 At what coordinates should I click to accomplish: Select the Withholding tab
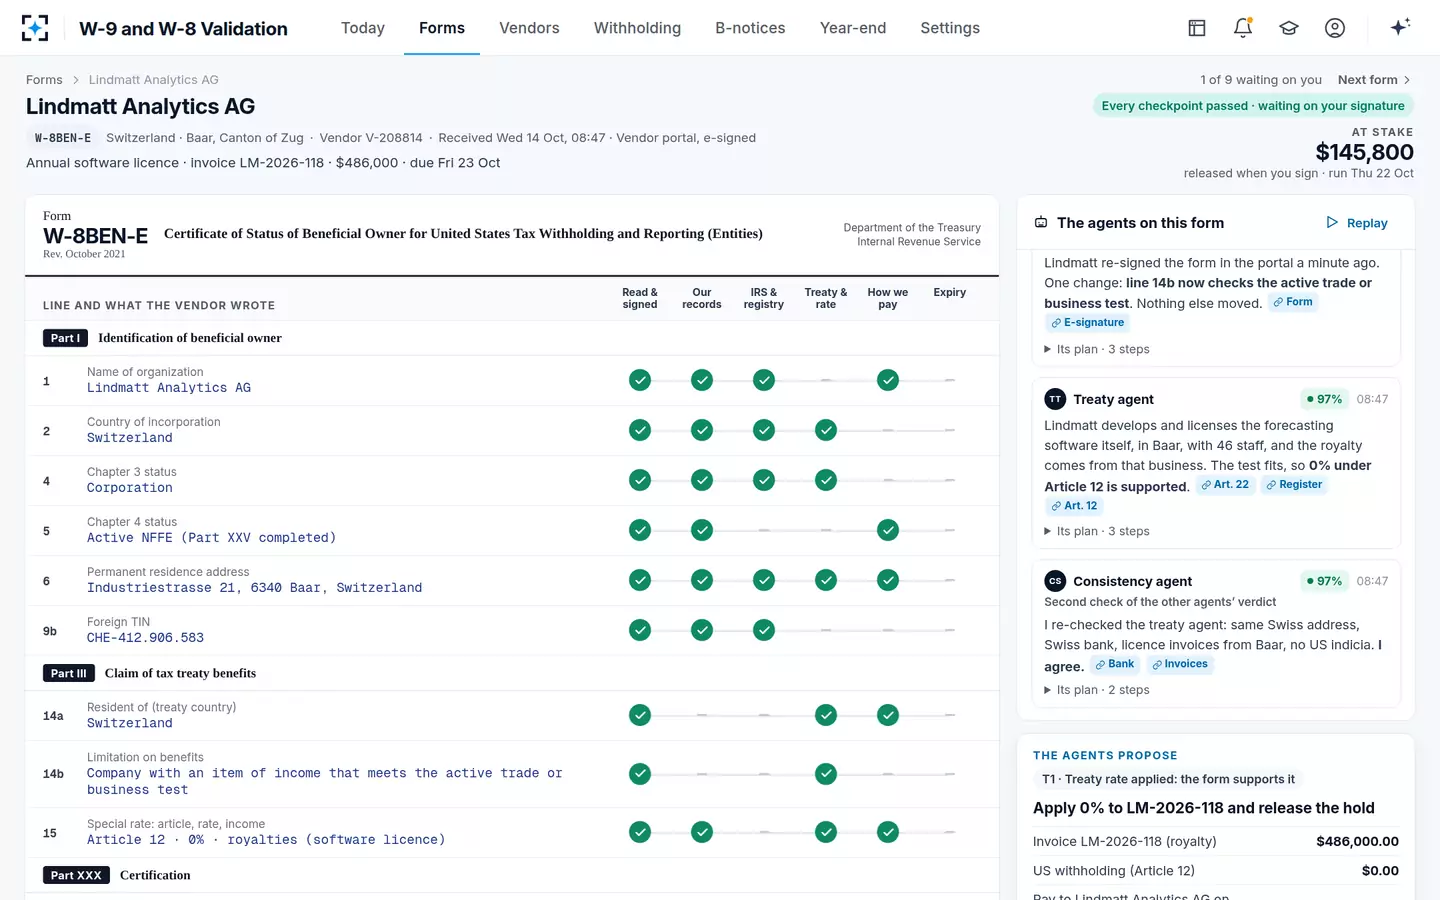point(637,28)
